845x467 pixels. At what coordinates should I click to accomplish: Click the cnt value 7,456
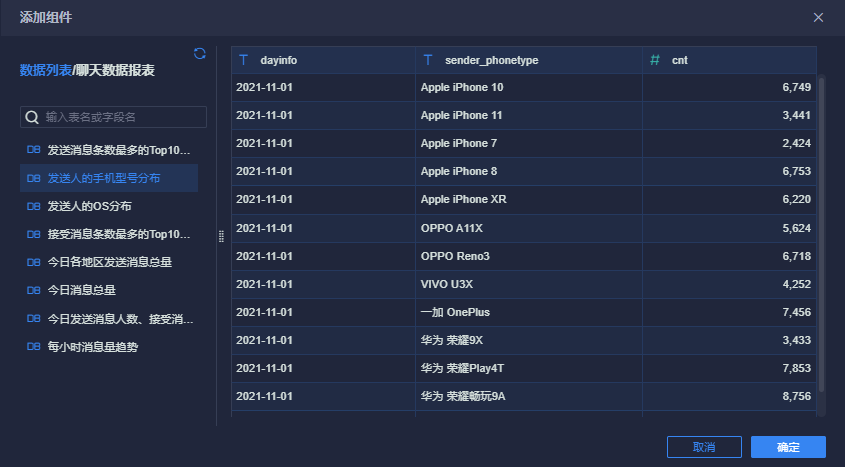(796, 312)
